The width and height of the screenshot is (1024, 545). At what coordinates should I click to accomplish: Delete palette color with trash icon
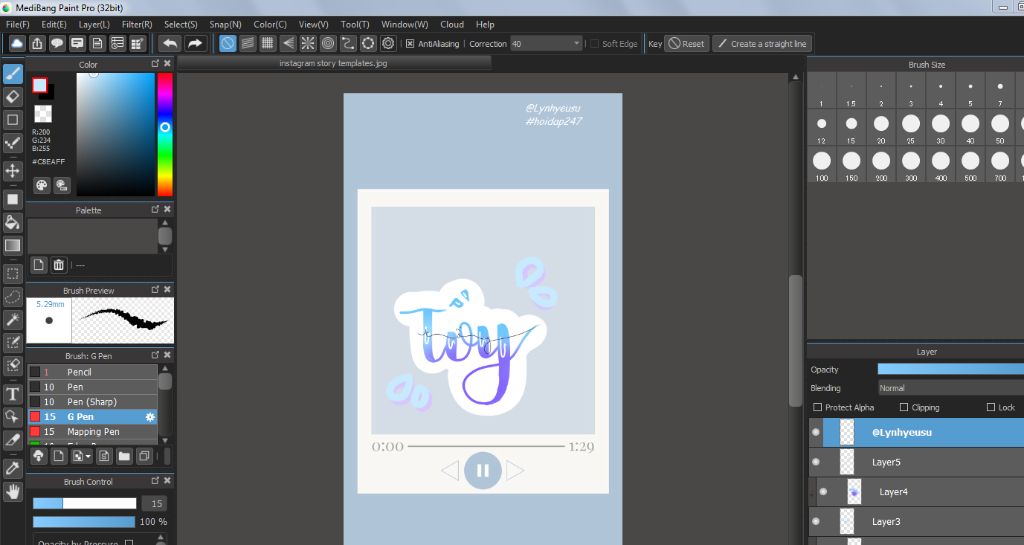(59, 265)
